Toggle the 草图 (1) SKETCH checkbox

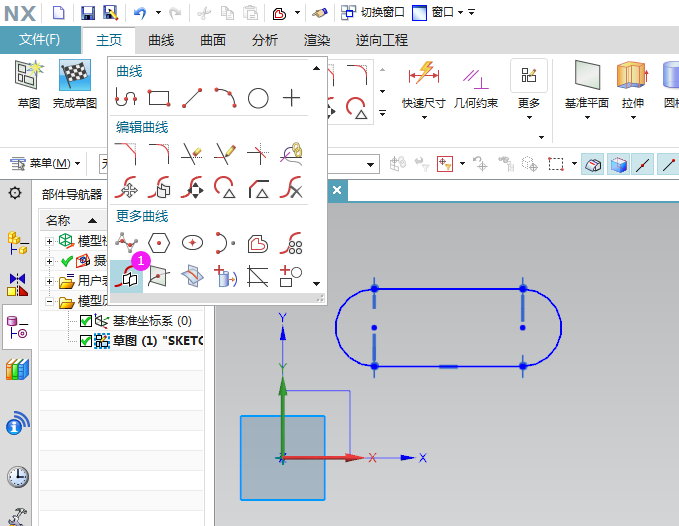click(x=85, y=341)
